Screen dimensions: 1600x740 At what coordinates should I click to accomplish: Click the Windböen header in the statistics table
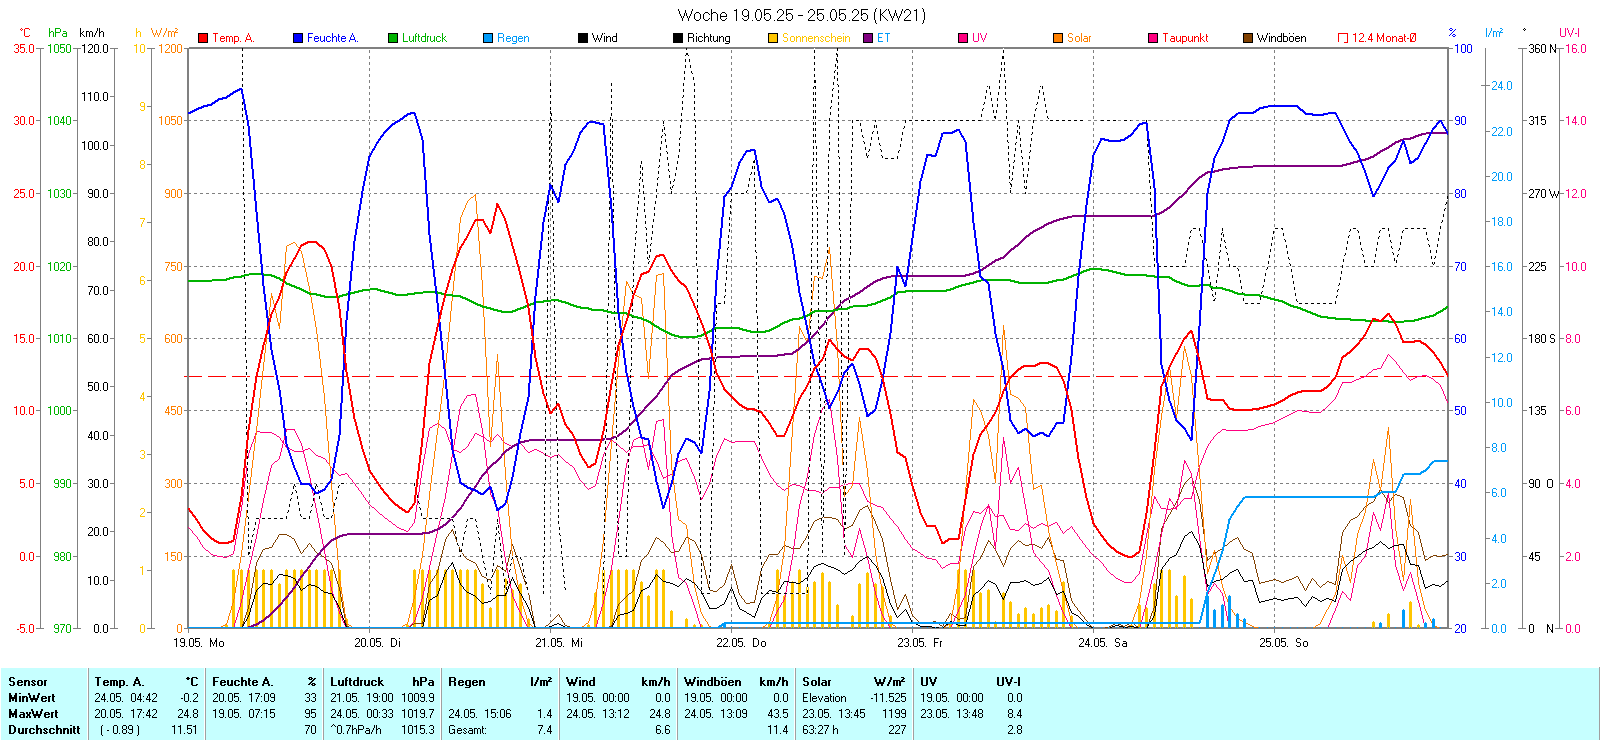713,682
